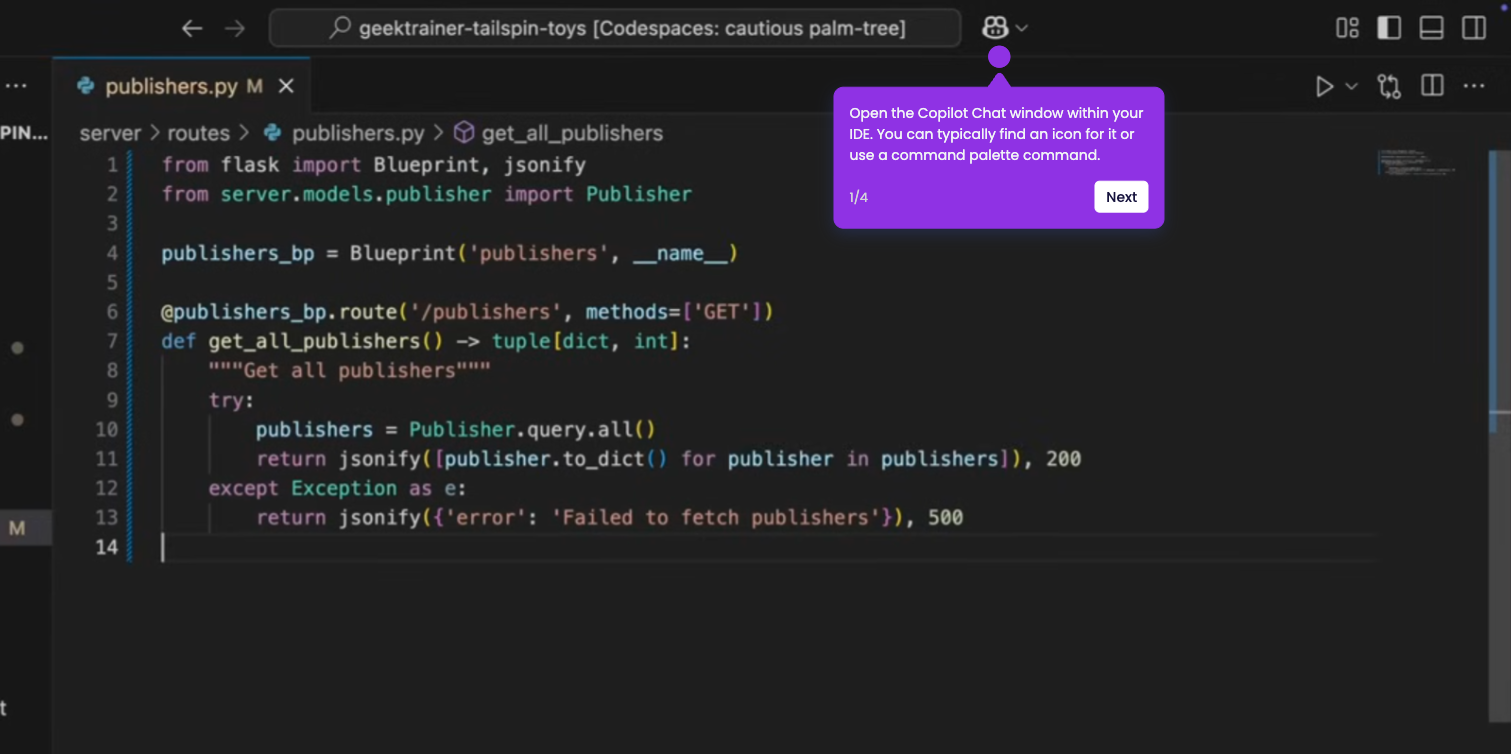The width and height of the screenshot is (1511, 754).
Task: Click the minimap code preview
Action: point(1417,162)
